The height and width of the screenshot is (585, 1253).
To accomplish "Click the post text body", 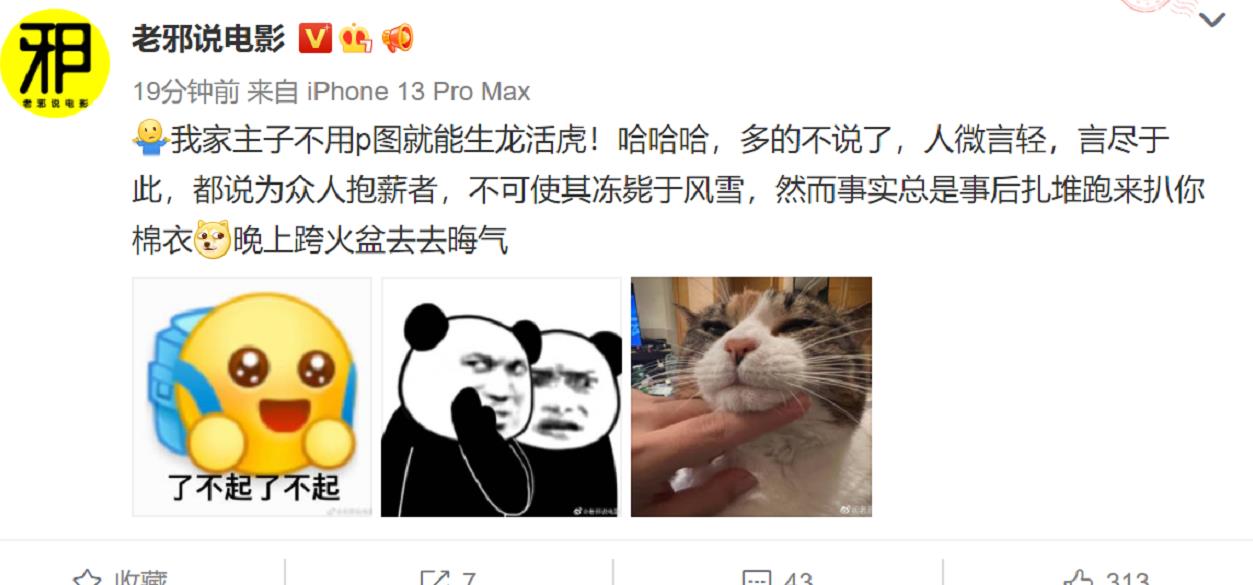I will [668, 189].
